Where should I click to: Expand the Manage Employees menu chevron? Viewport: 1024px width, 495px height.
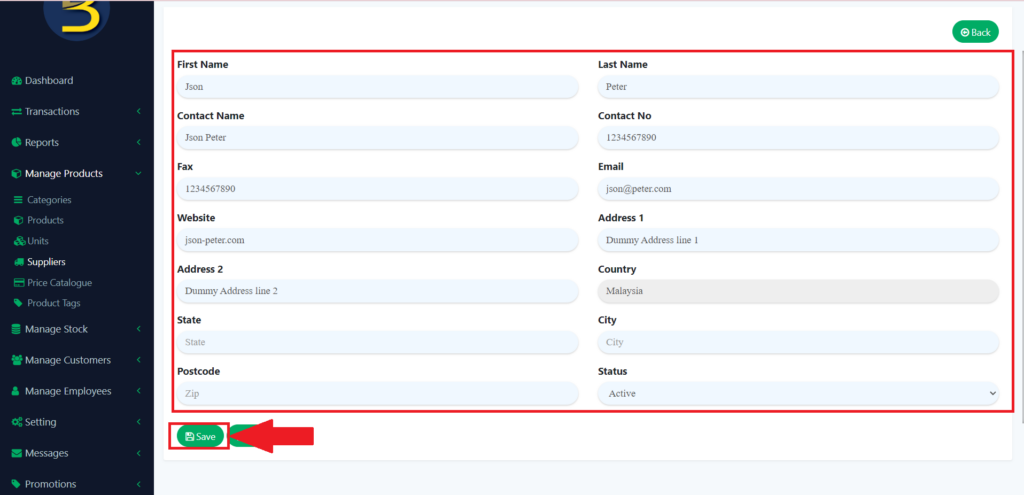tap(138, 391)
